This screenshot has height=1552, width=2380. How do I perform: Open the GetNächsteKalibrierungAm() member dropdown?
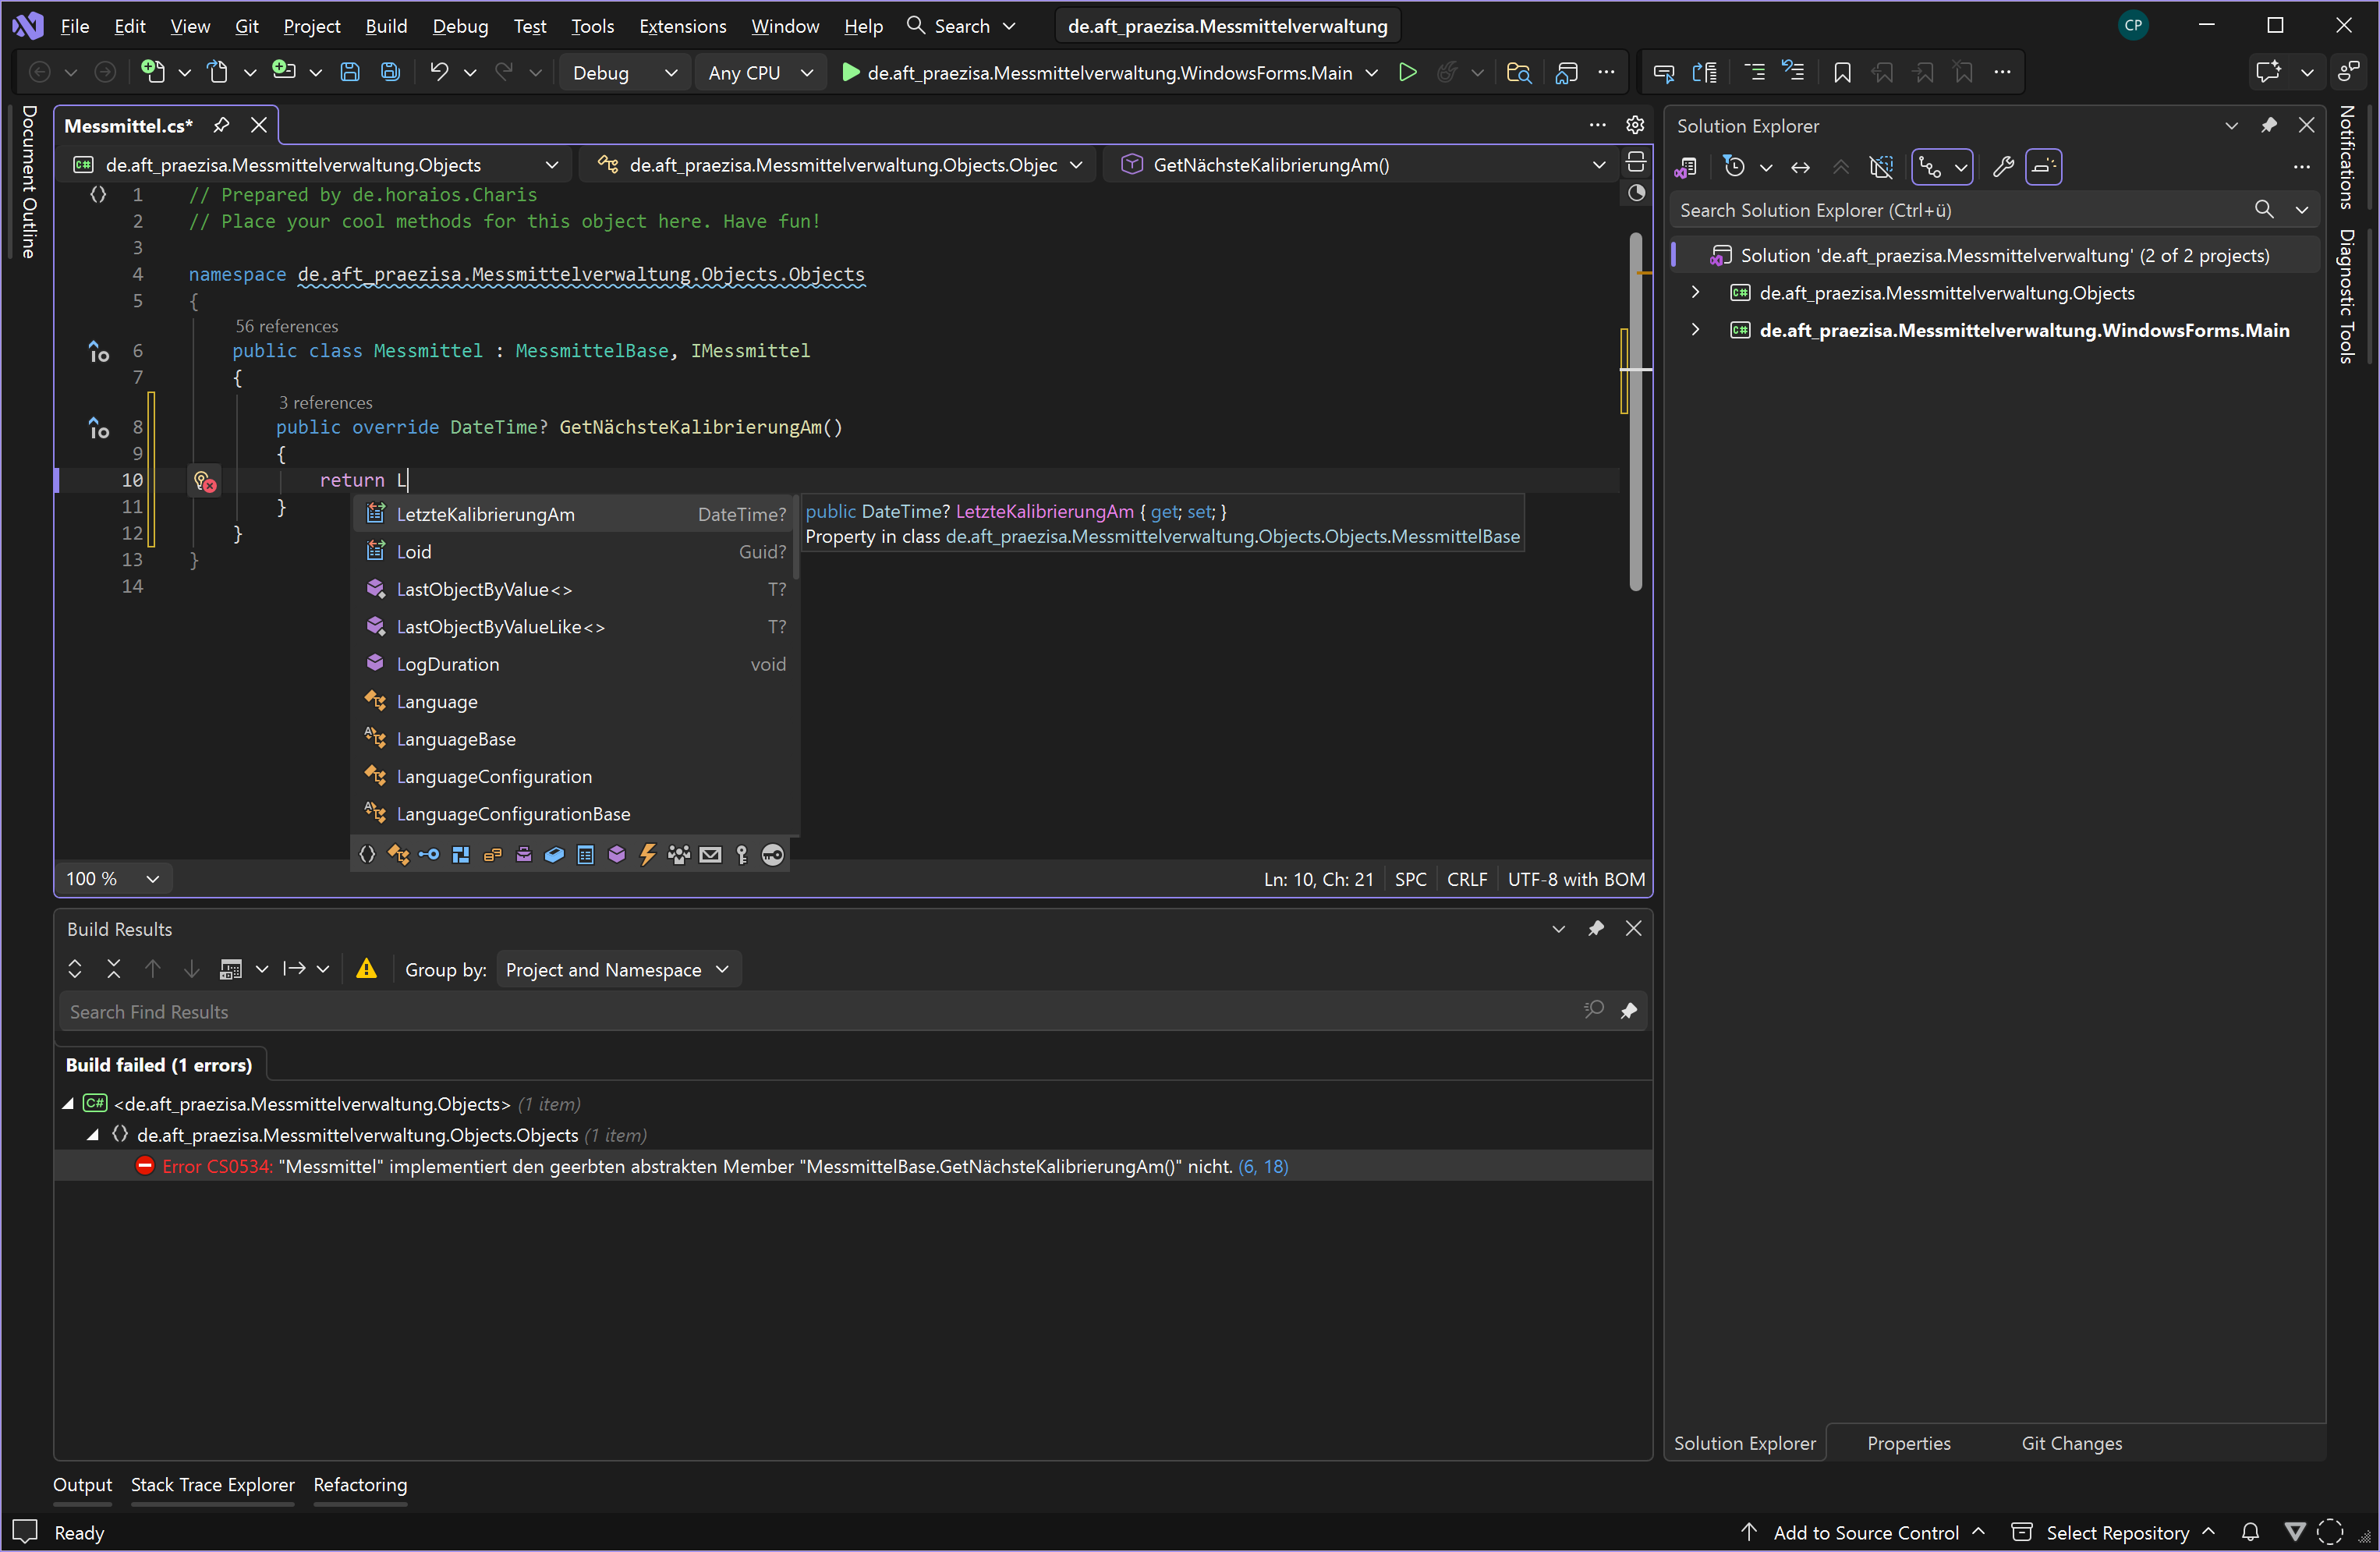point(1361,165)
